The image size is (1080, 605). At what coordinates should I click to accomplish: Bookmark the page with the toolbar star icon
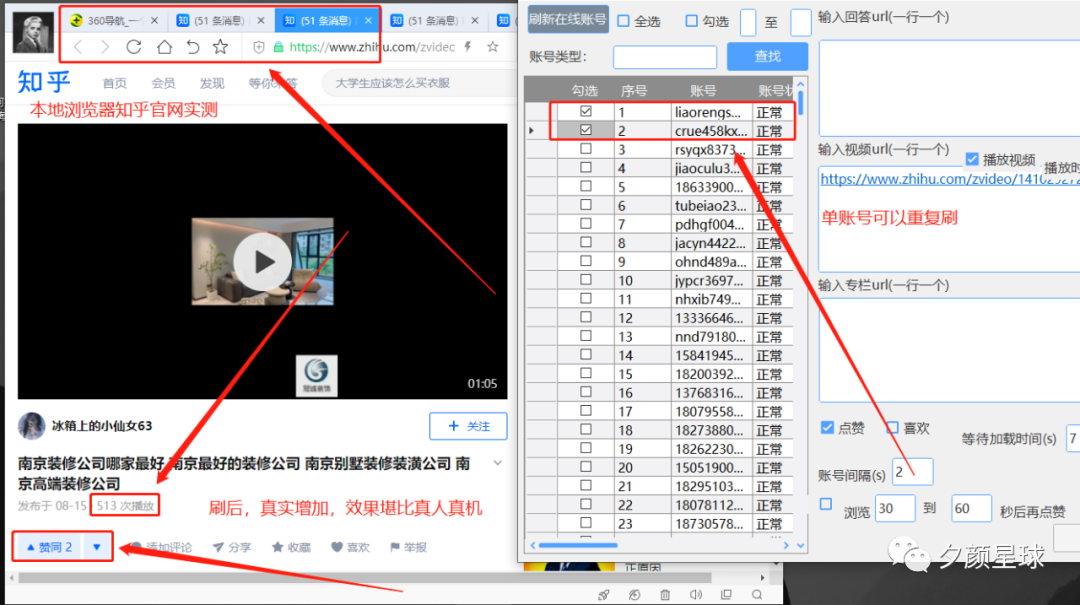(x=220, y=47)
